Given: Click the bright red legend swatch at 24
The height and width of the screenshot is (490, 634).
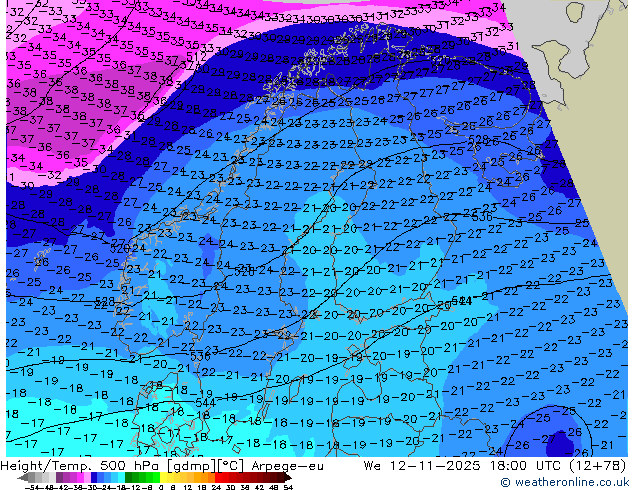Looking at the screenshot, I should 218,478.
